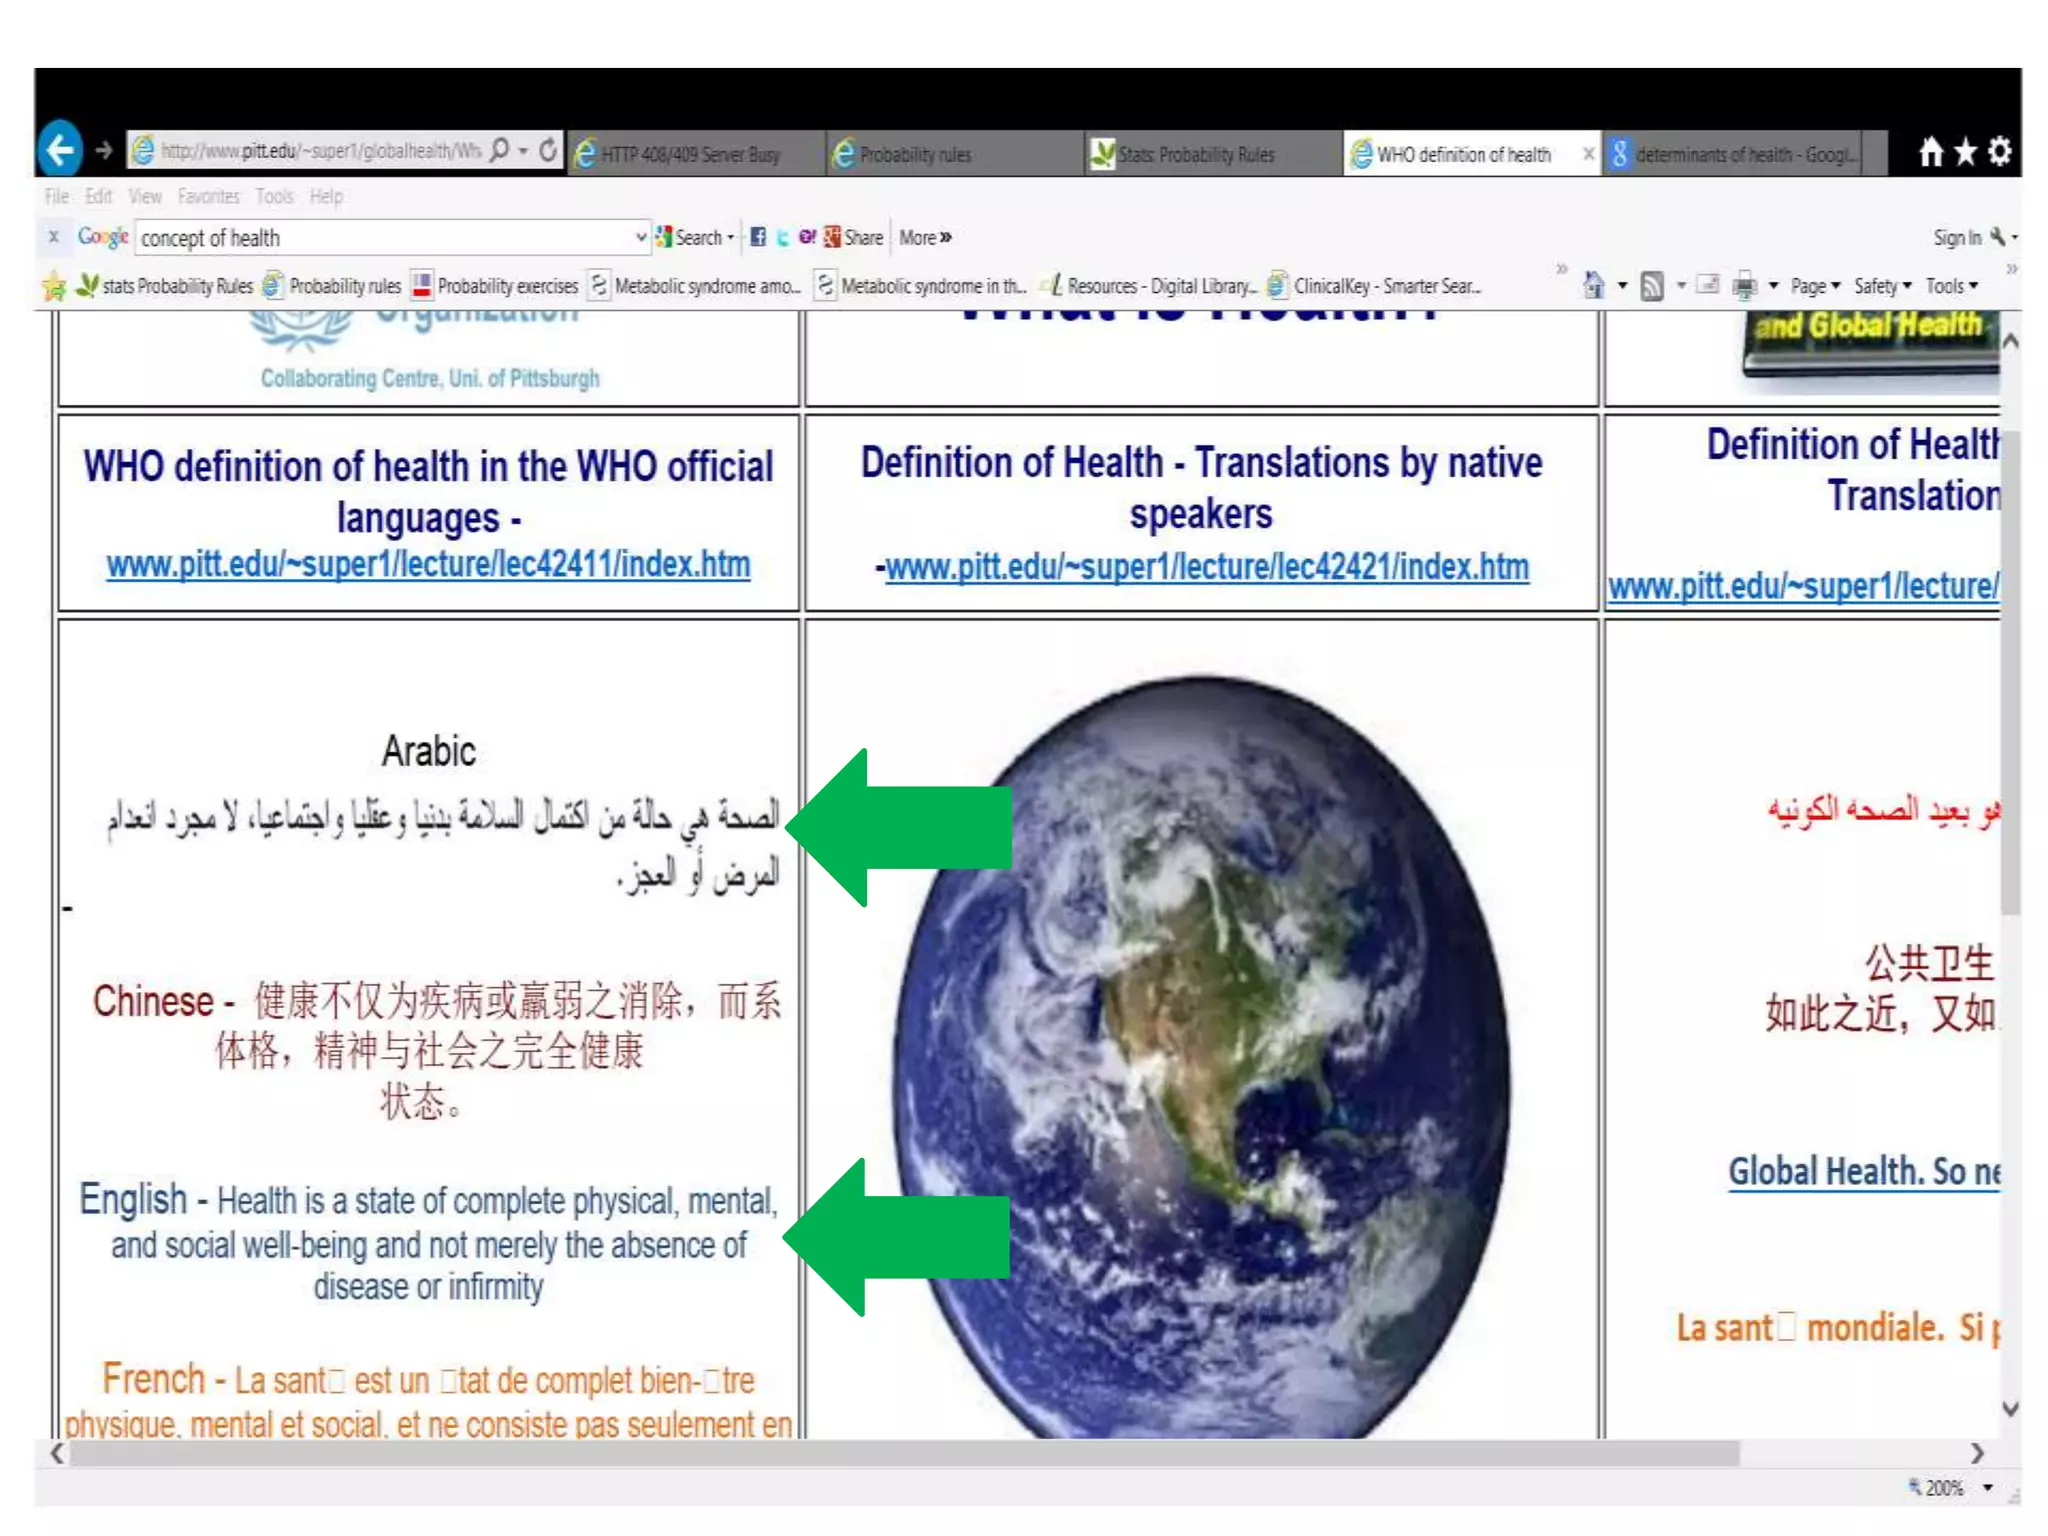The width and height of the screenshot is (2048, 1536).
Task: Expand the Page dropdown menu
Action: 1815,286
